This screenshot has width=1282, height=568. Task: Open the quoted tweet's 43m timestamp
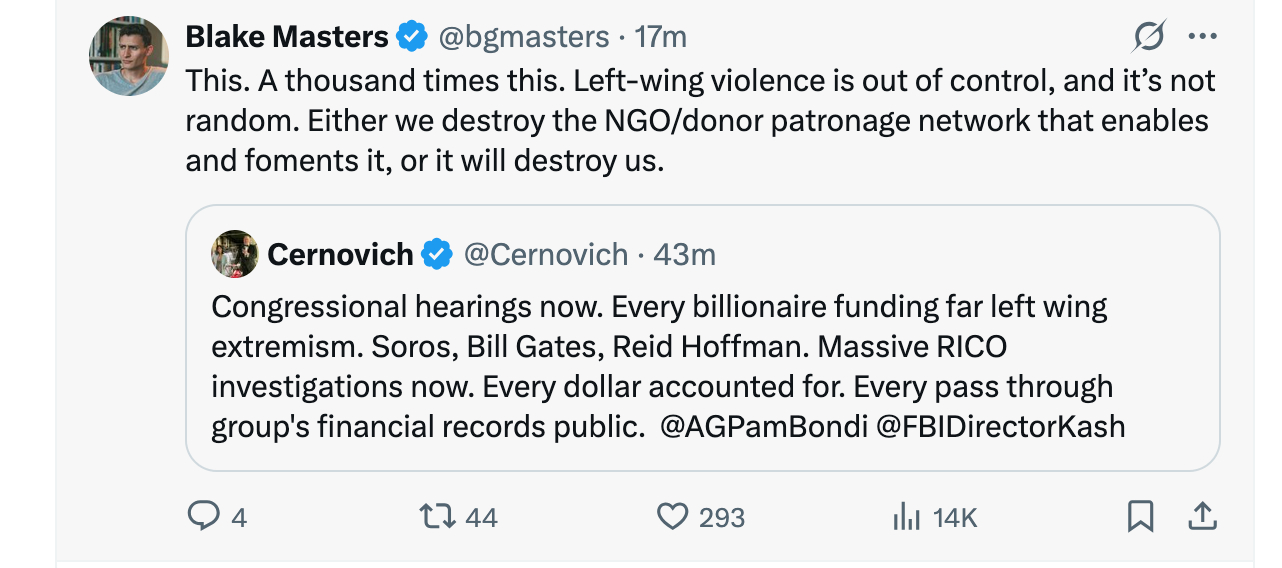click(x=684, y=255)
